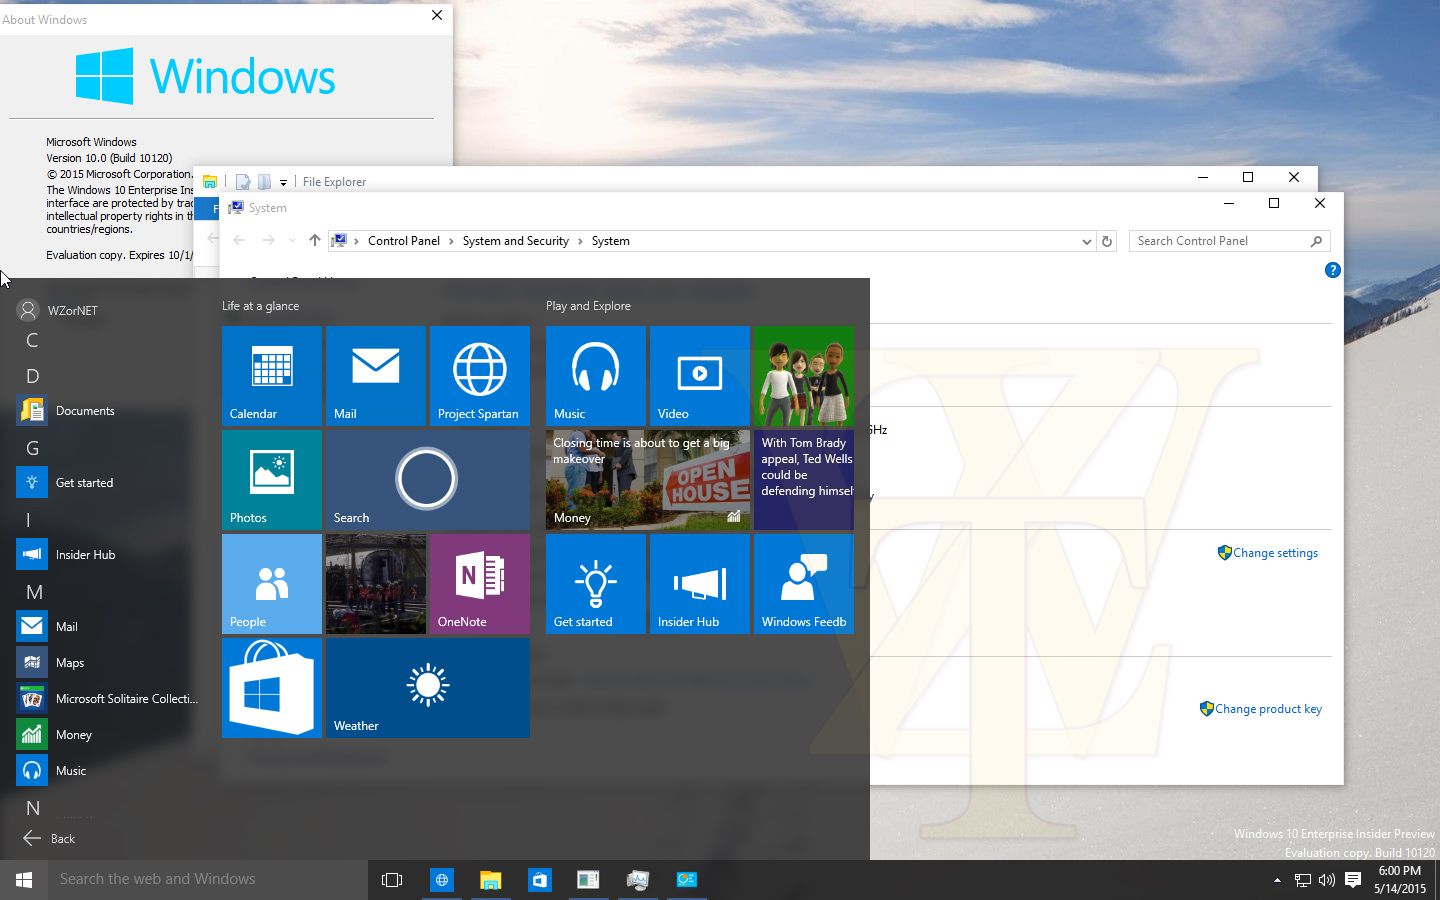The width and height of the screenshot is (1440, 900).
Task: Select Get started in apps list
Action: click(108, 483)
